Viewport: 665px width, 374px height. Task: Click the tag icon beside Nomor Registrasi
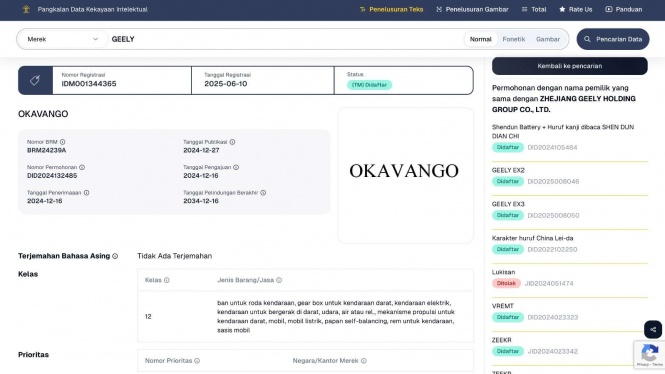coord(35,80)
